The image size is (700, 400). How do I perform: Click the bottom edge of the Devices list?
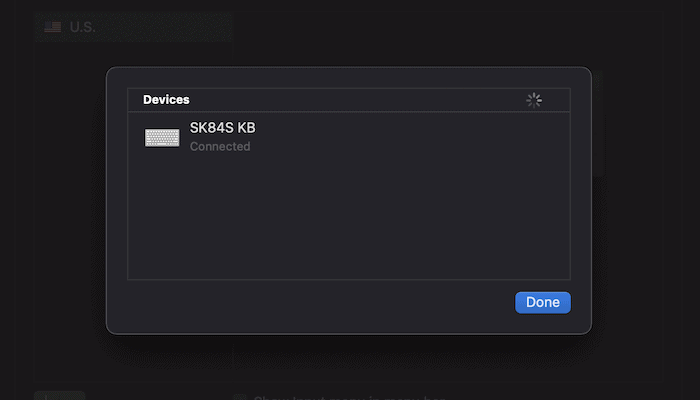pos(348,279)
